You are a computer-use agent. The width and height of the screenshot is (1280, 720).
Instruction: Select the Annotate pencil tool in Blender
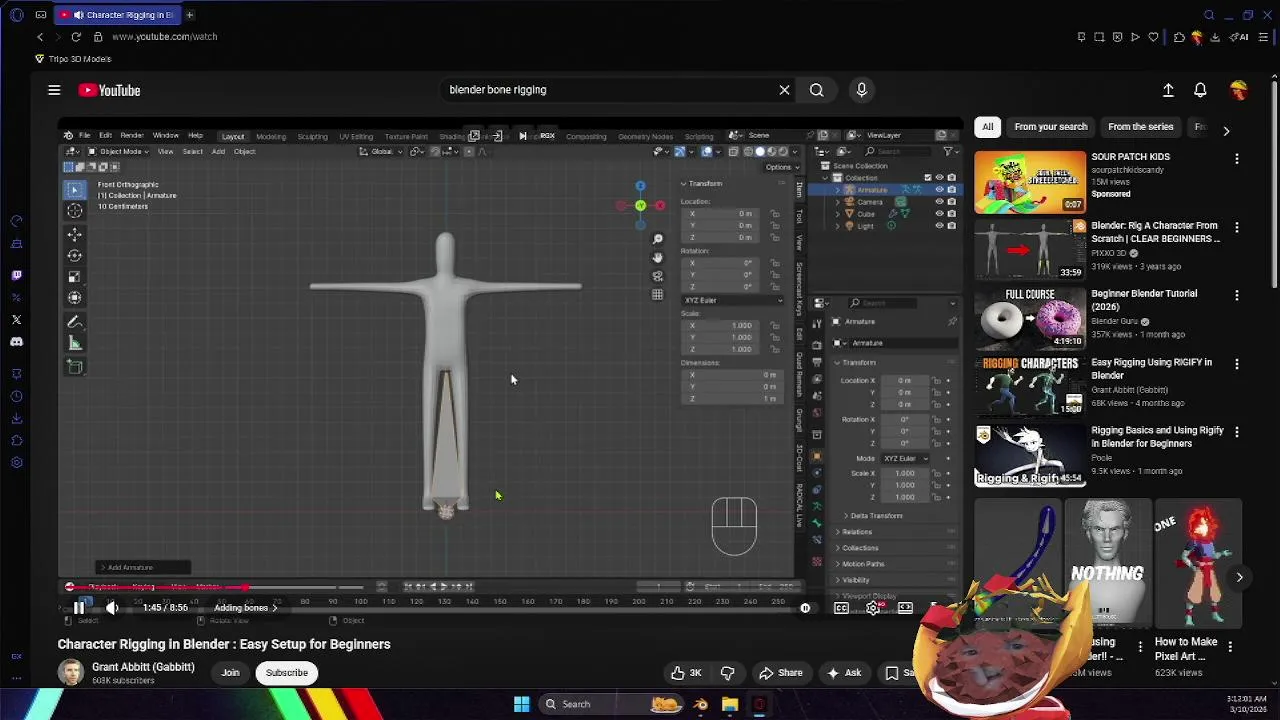(x=75, y=322)
